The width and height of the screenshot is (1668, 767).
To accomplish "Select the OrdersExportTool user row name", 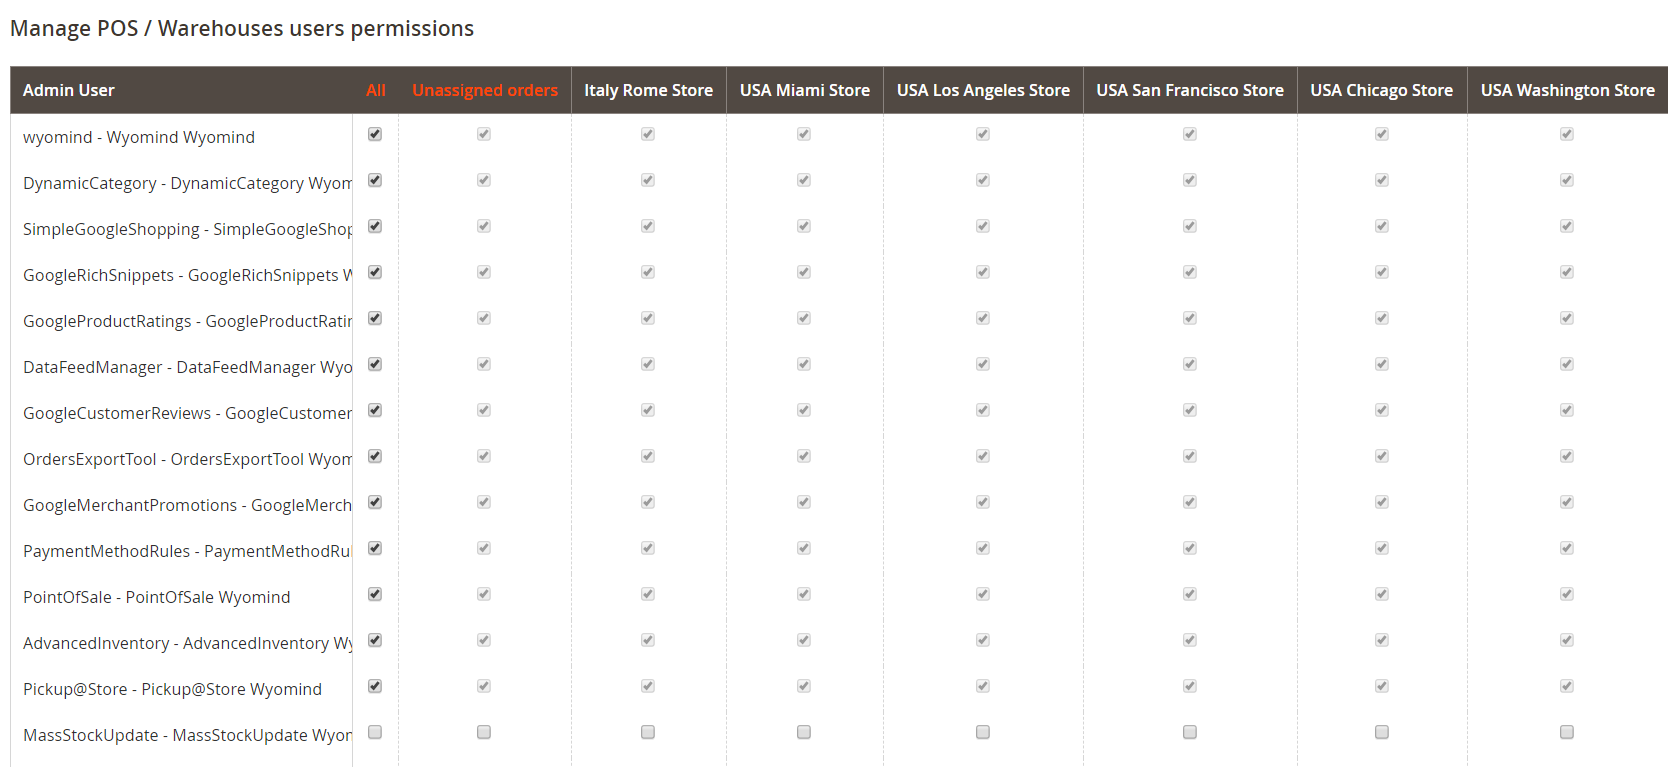I will tap(187, 459).
